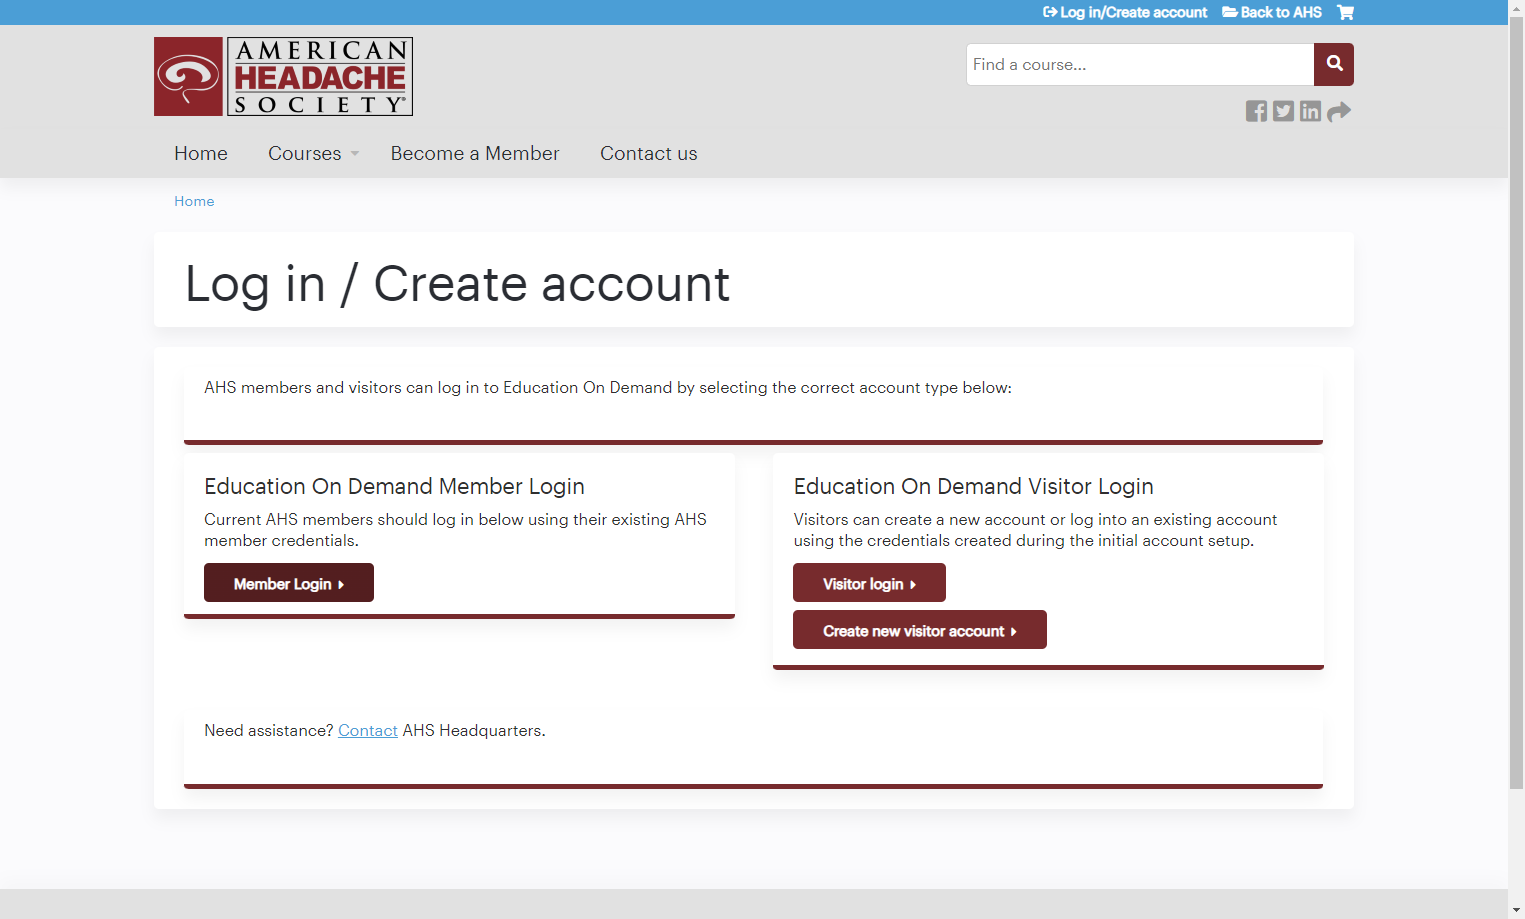The image size is (1525, 919).
Task: Click the Contact AHS Headquarters link
Action: click(x=368, y=731)
